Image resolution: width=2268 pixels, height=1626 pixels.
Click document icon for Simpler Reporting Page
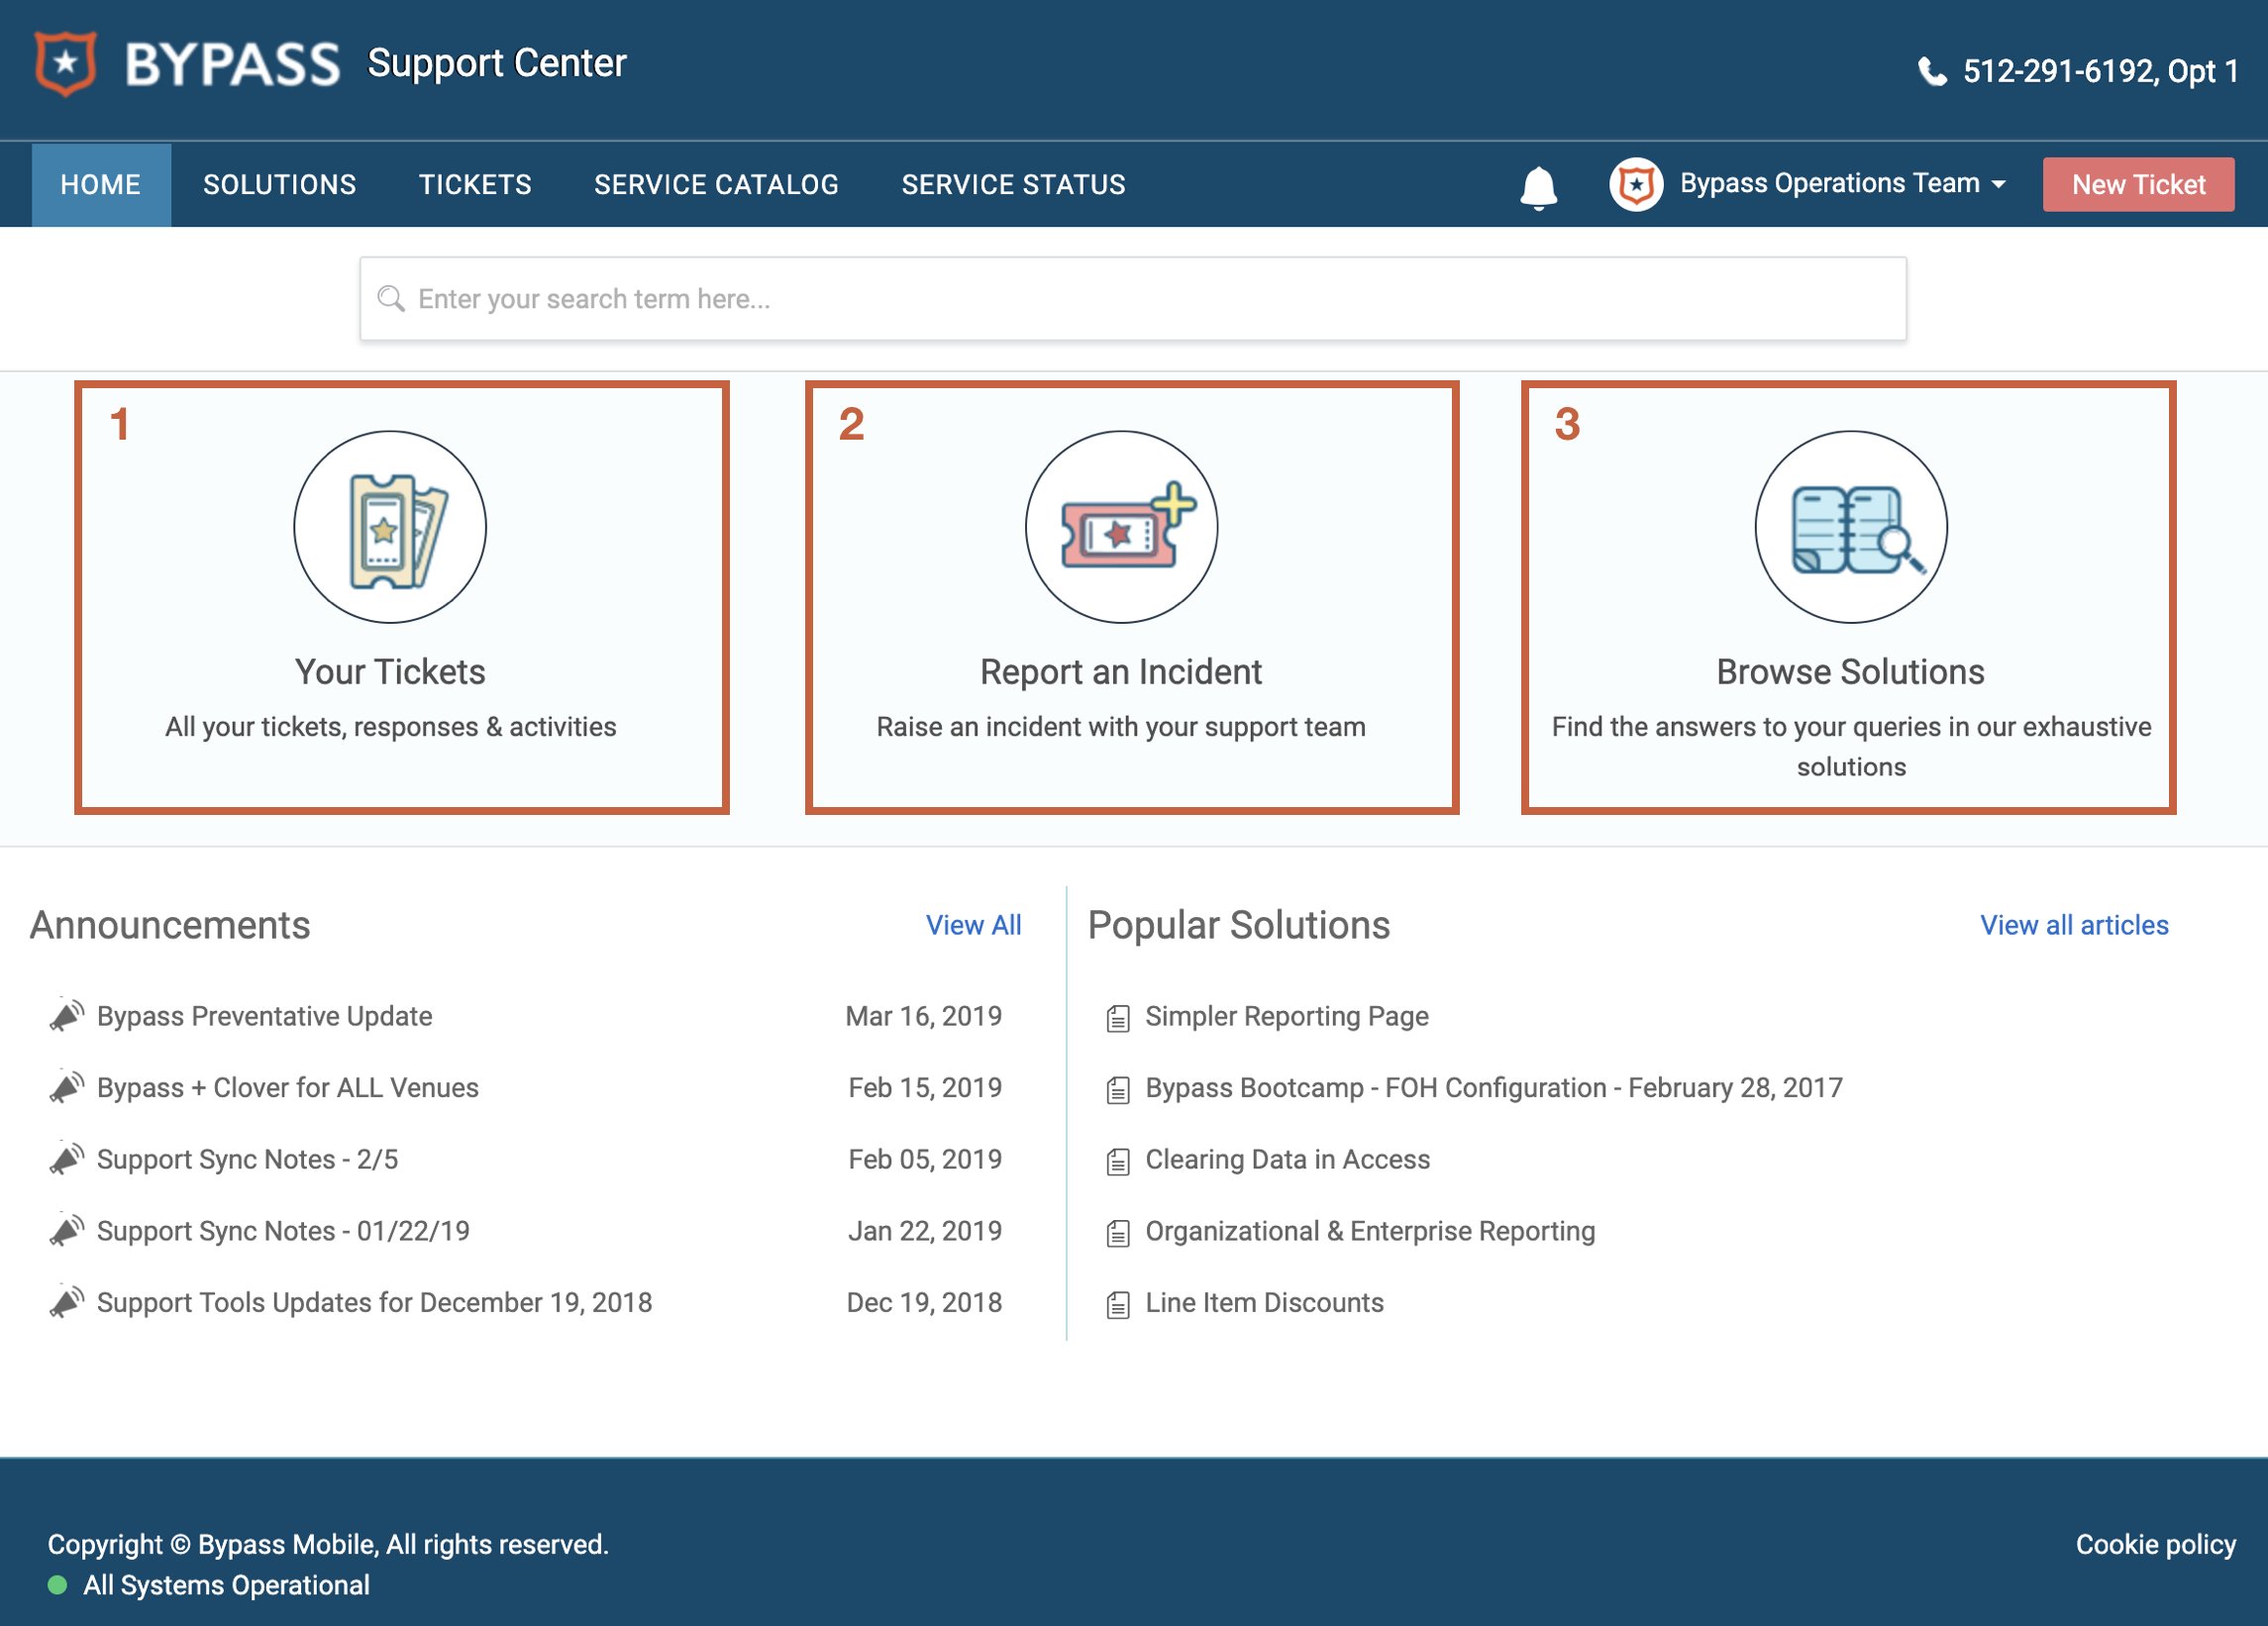click(1118, 1018)
